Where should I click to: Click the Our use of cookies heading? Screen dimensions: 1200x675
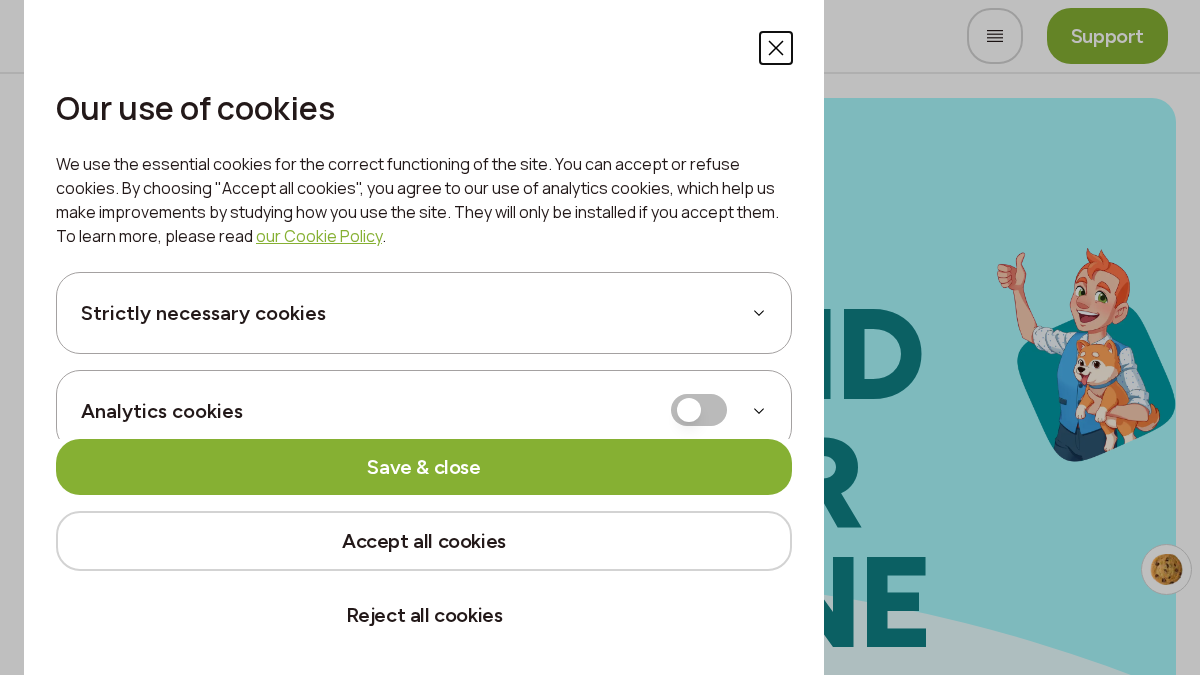pos(195,108)
